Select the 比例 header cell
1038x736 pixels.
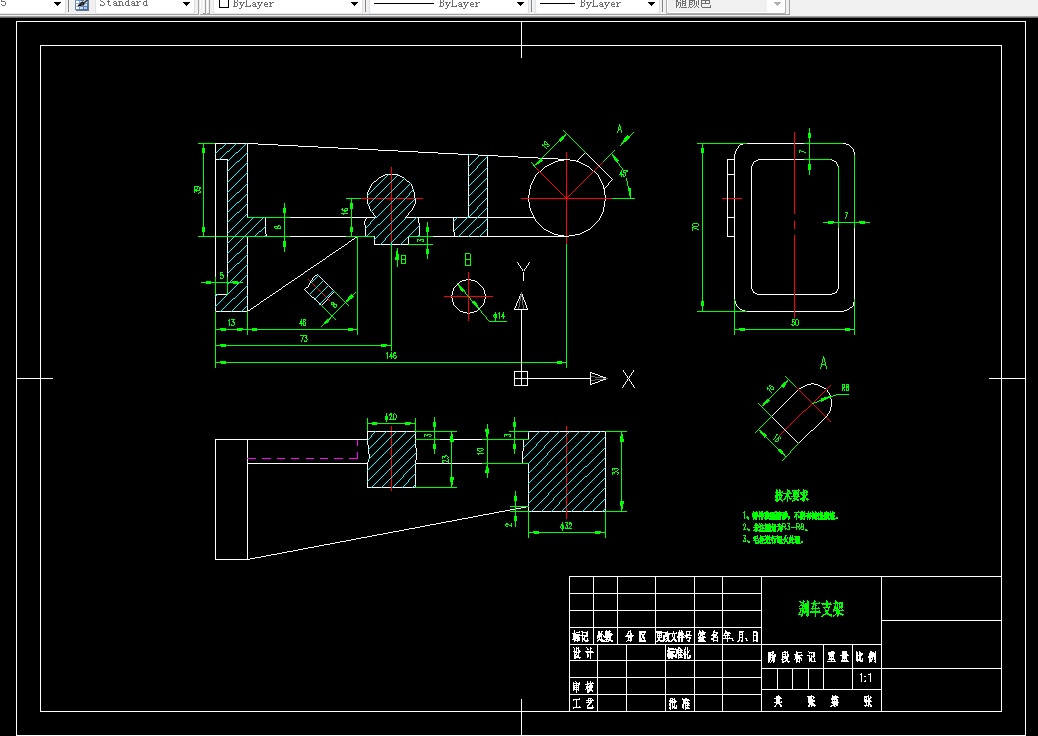[866, 657]
